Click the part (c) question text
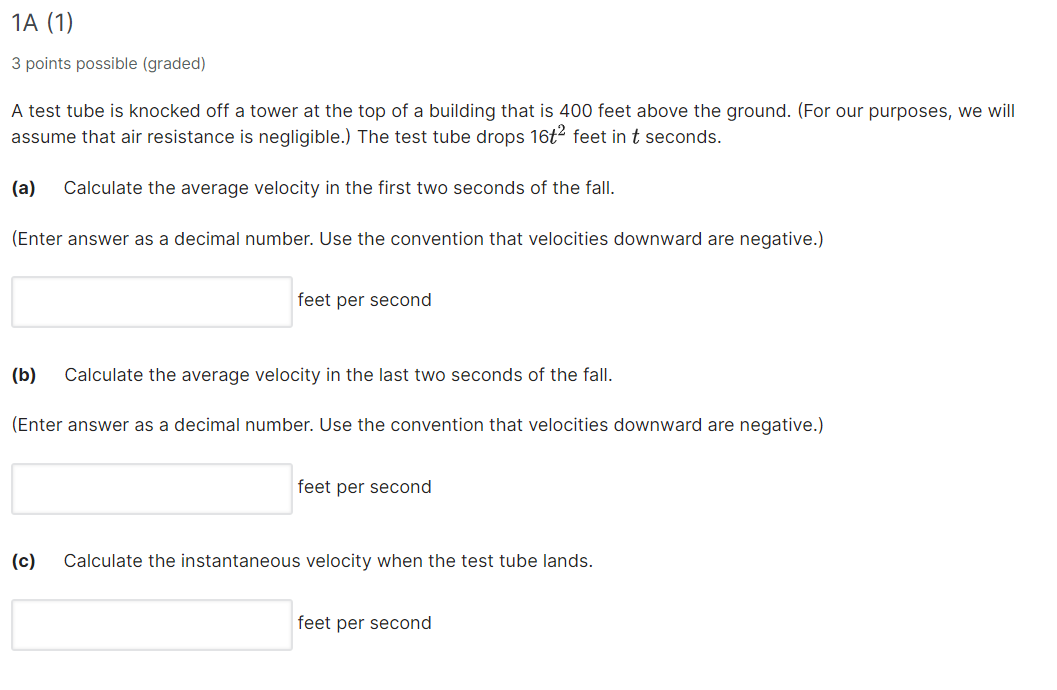1057x690 pixels. click(x=328, y=560)
